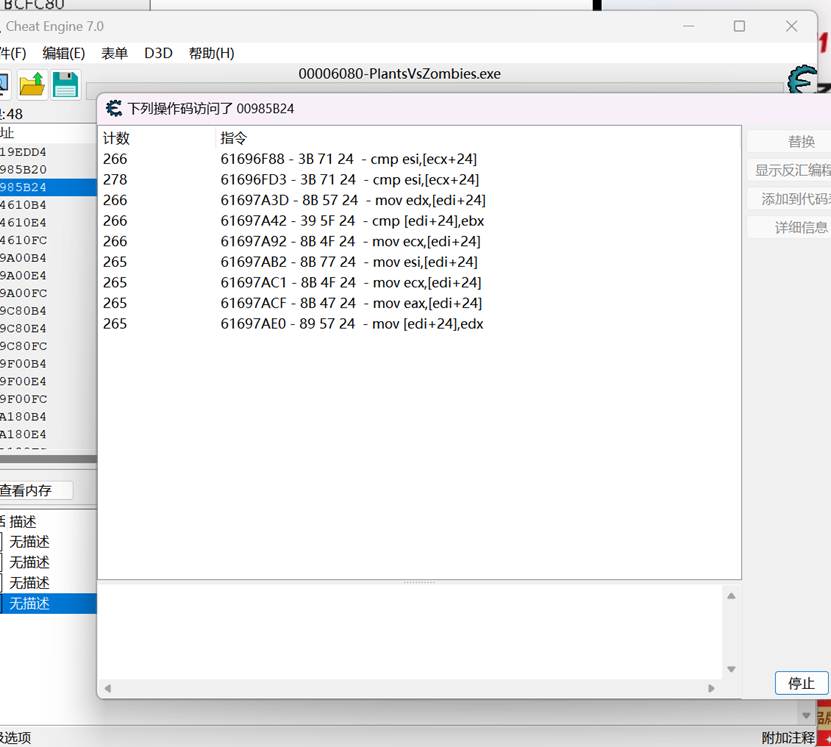Click the 描述 column header in address table
Viewport: 831px width, 747px height.
tap(23, 522)
